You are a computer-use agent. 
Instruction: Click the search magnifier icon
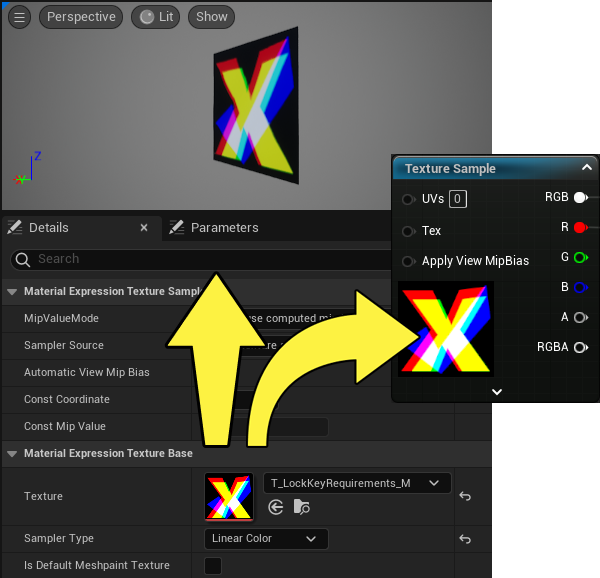[x=23, y=260]
